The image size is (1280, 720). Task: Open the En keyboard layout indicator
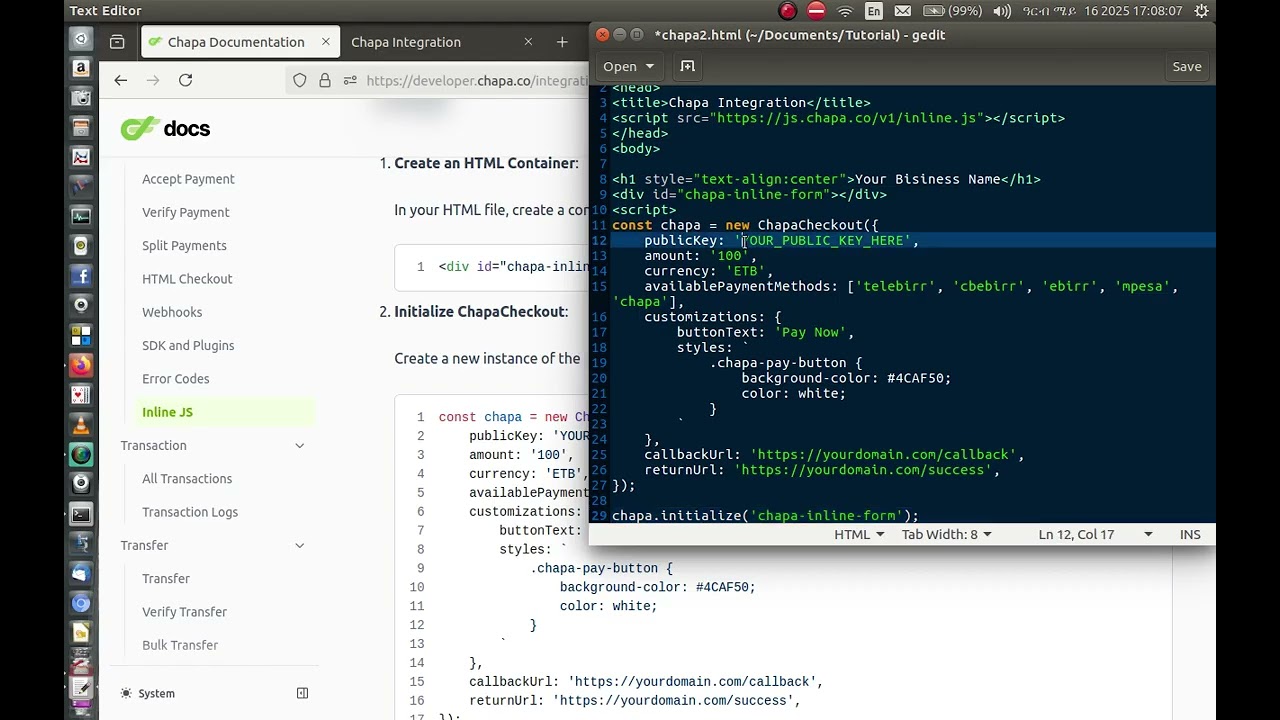click(x=874, y=11)
